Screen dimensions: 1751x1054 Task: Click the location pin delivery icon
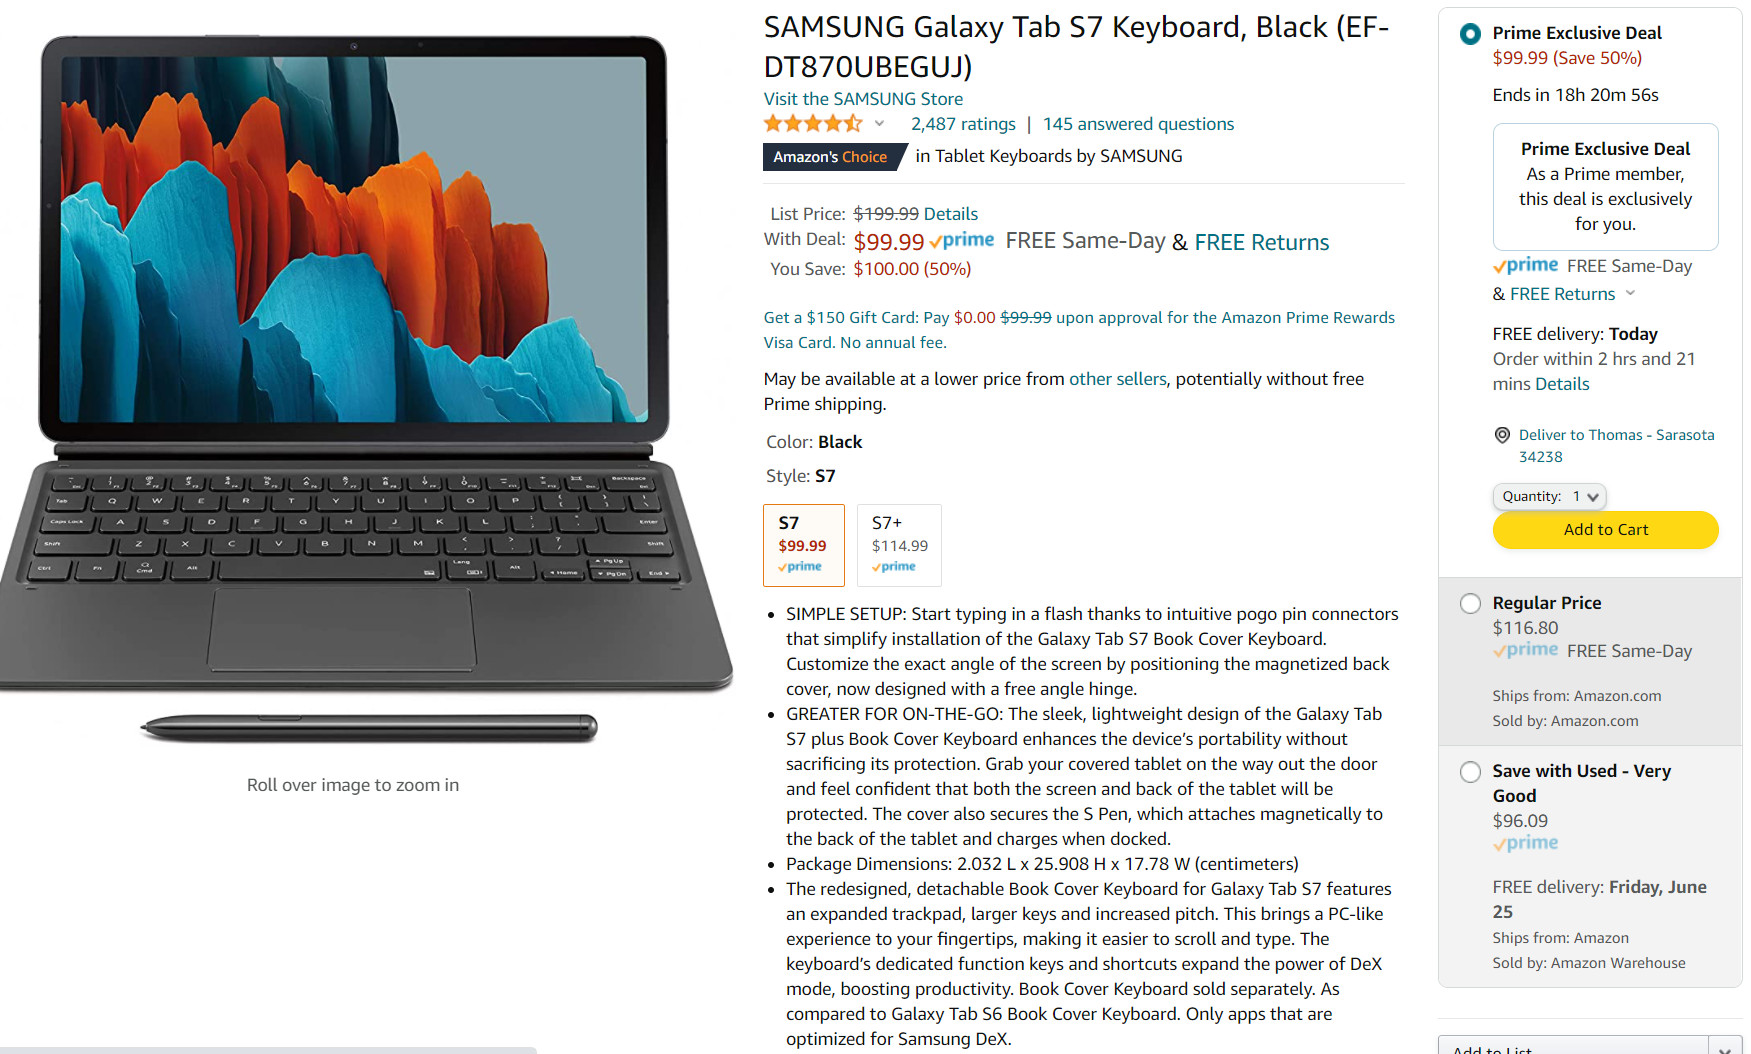(x=1502, y=435)
